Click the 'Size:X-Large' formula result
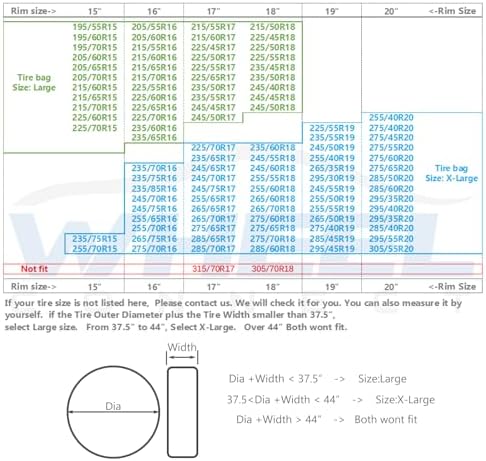 click(405, 399)
